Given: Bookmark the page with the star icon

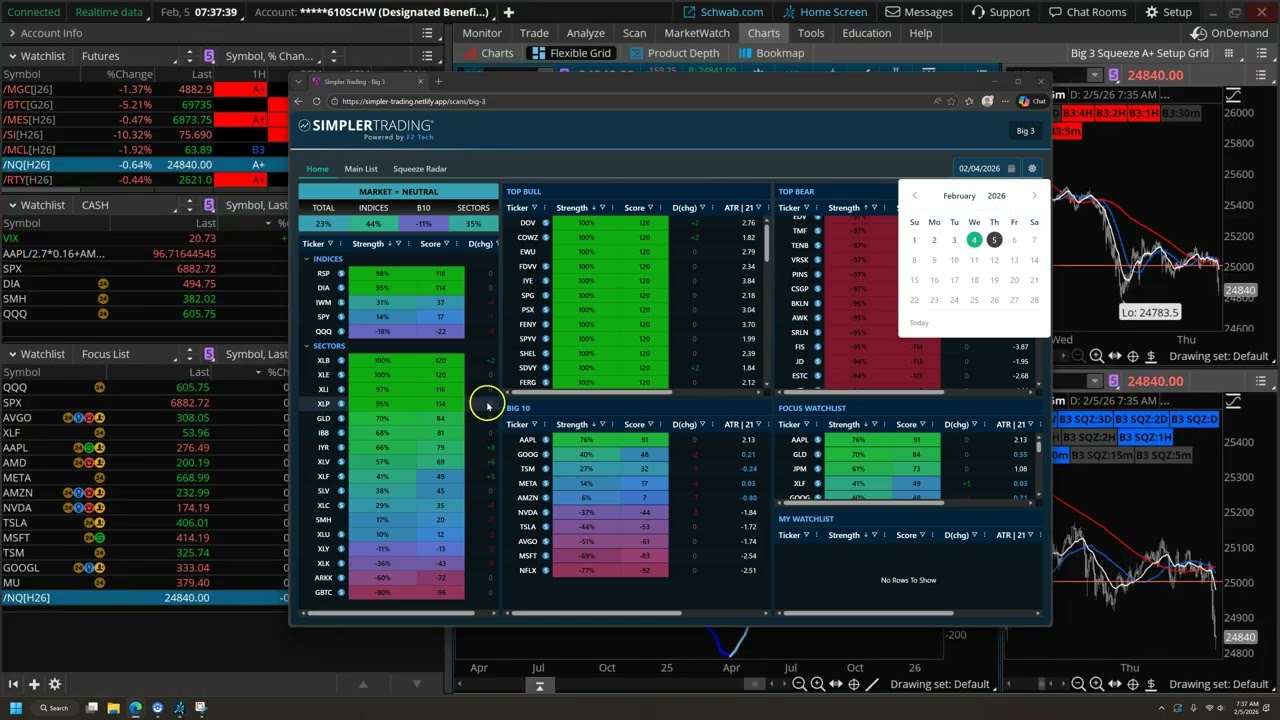Looking at the screenshot, I should pos(952,101).
